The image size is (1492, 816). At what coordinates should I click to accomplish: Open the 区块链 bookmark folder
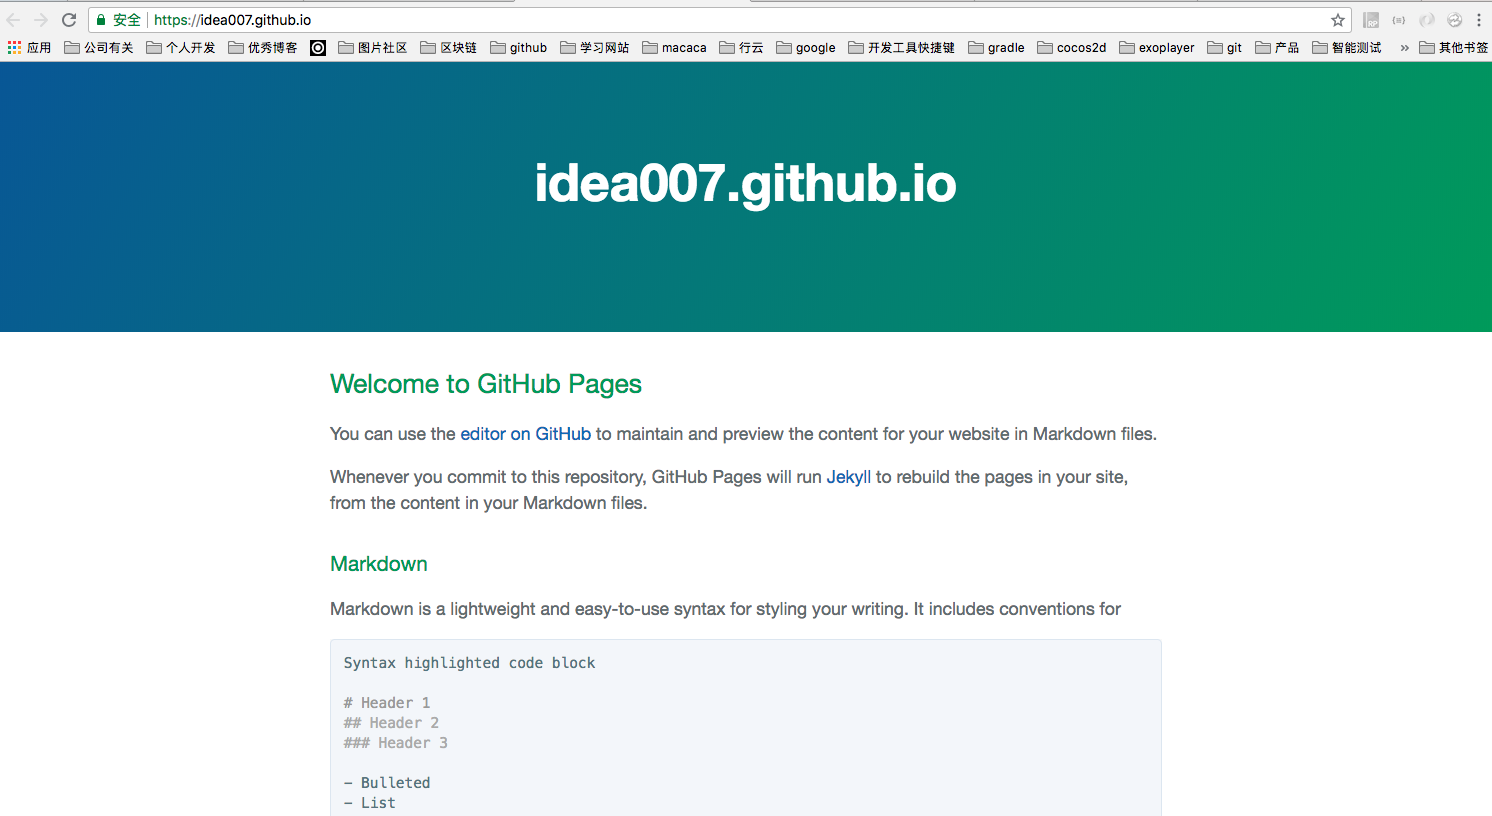pyautogui.click(x=449, y=47)
